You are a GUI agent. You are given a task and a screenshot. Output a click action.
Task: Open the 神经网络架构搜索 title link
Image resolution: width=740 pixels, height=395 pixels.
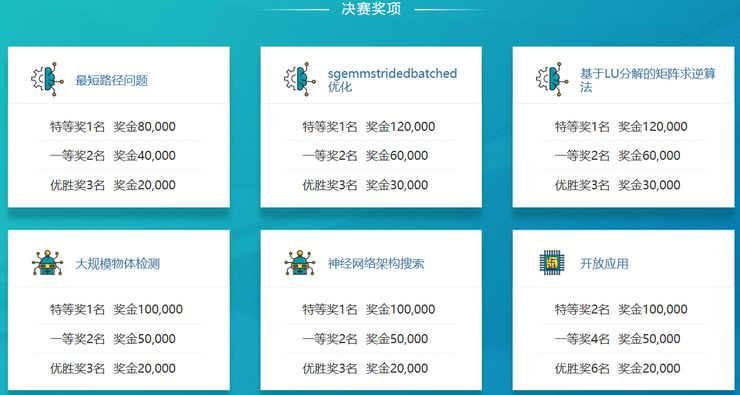[x=376, y=264]
